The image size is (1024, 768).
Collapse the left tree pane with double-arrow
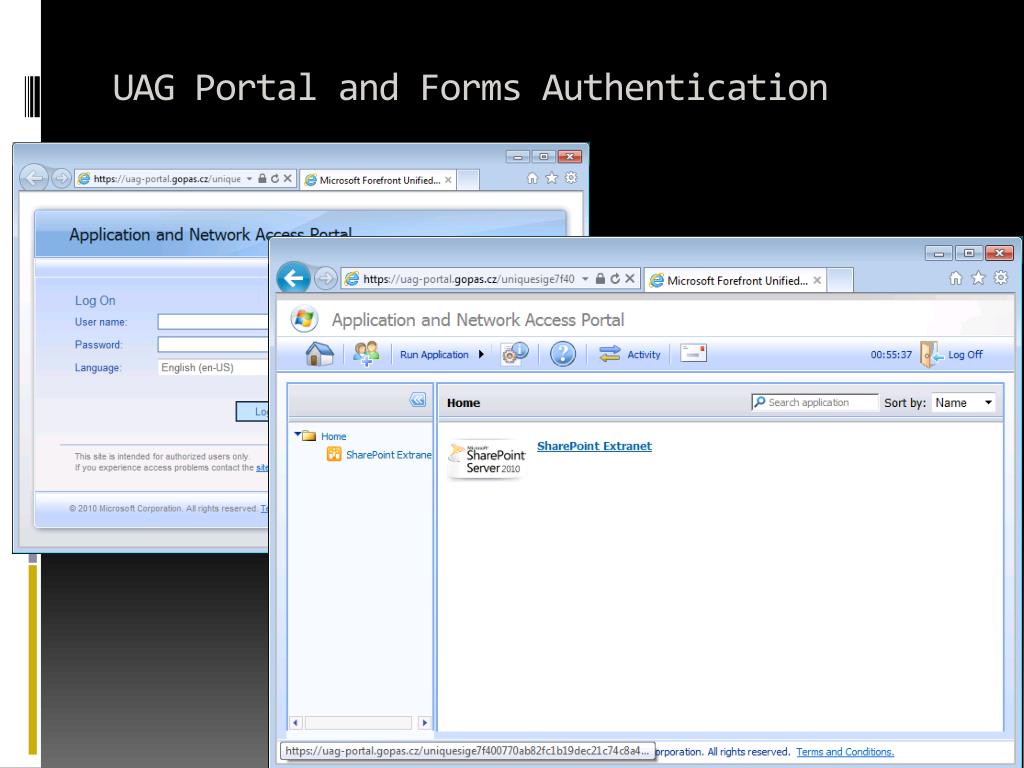point(418,400)
